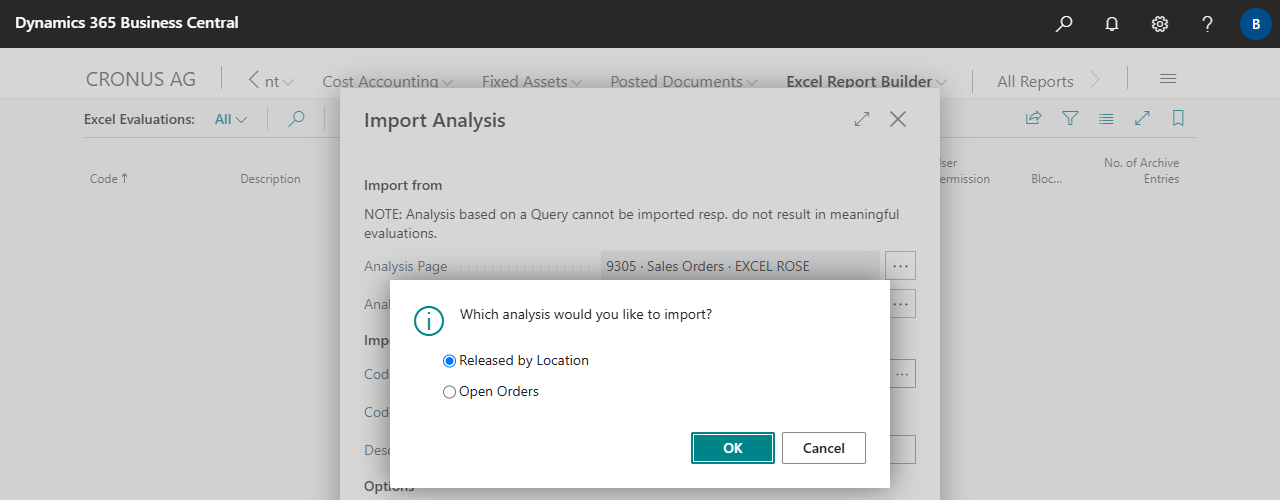Click the Analysis Page field value
Image resolution: width=1280 pixels, height=500 pixels.
pyautogui.click(x=740, y=266)
